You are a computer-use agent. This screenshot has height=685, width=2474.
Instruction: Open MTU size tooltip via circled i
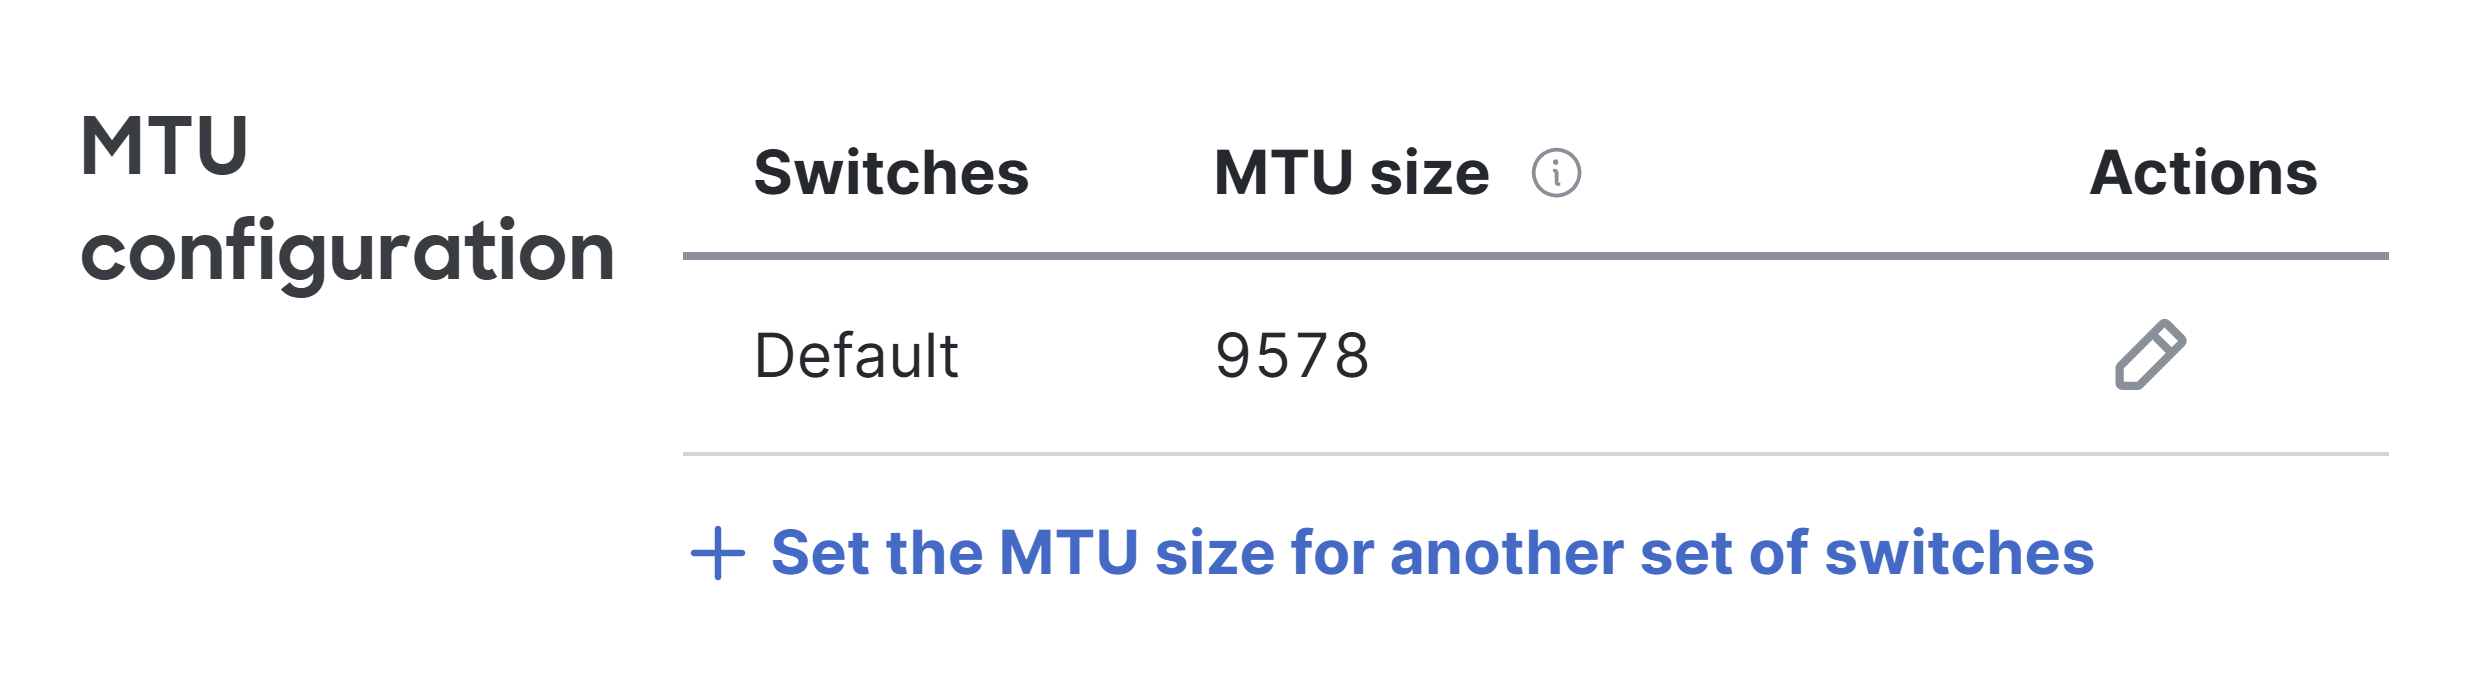[1556, 173]
